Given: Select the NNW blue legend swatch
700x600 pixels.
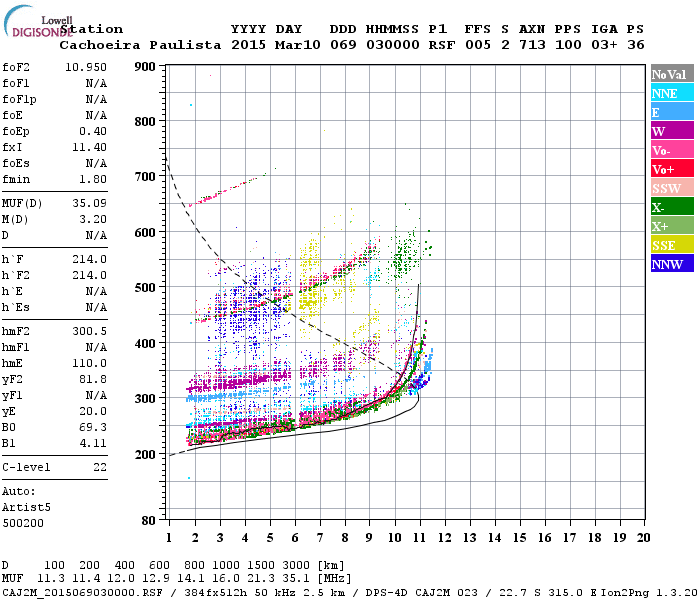Looking at the screenshot, I should (x=672, y=264).
